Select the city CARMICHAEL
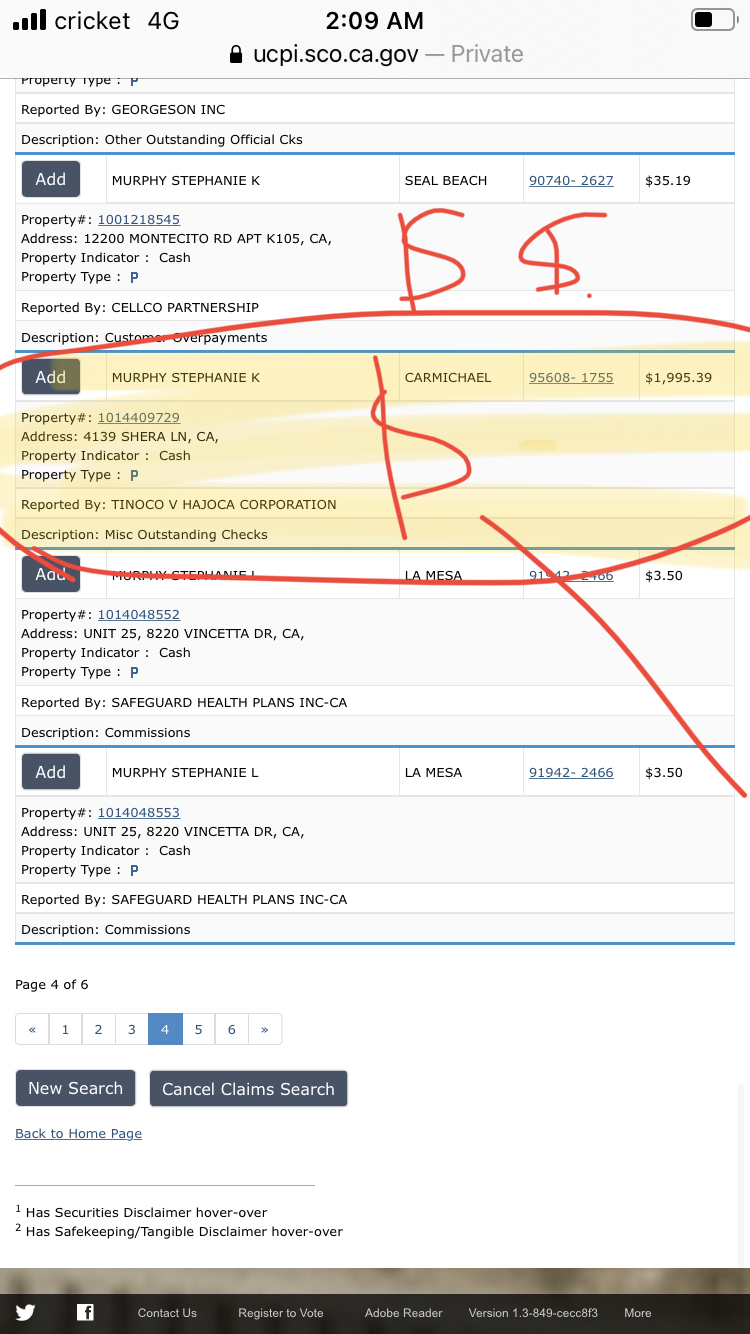 (448, 377)
